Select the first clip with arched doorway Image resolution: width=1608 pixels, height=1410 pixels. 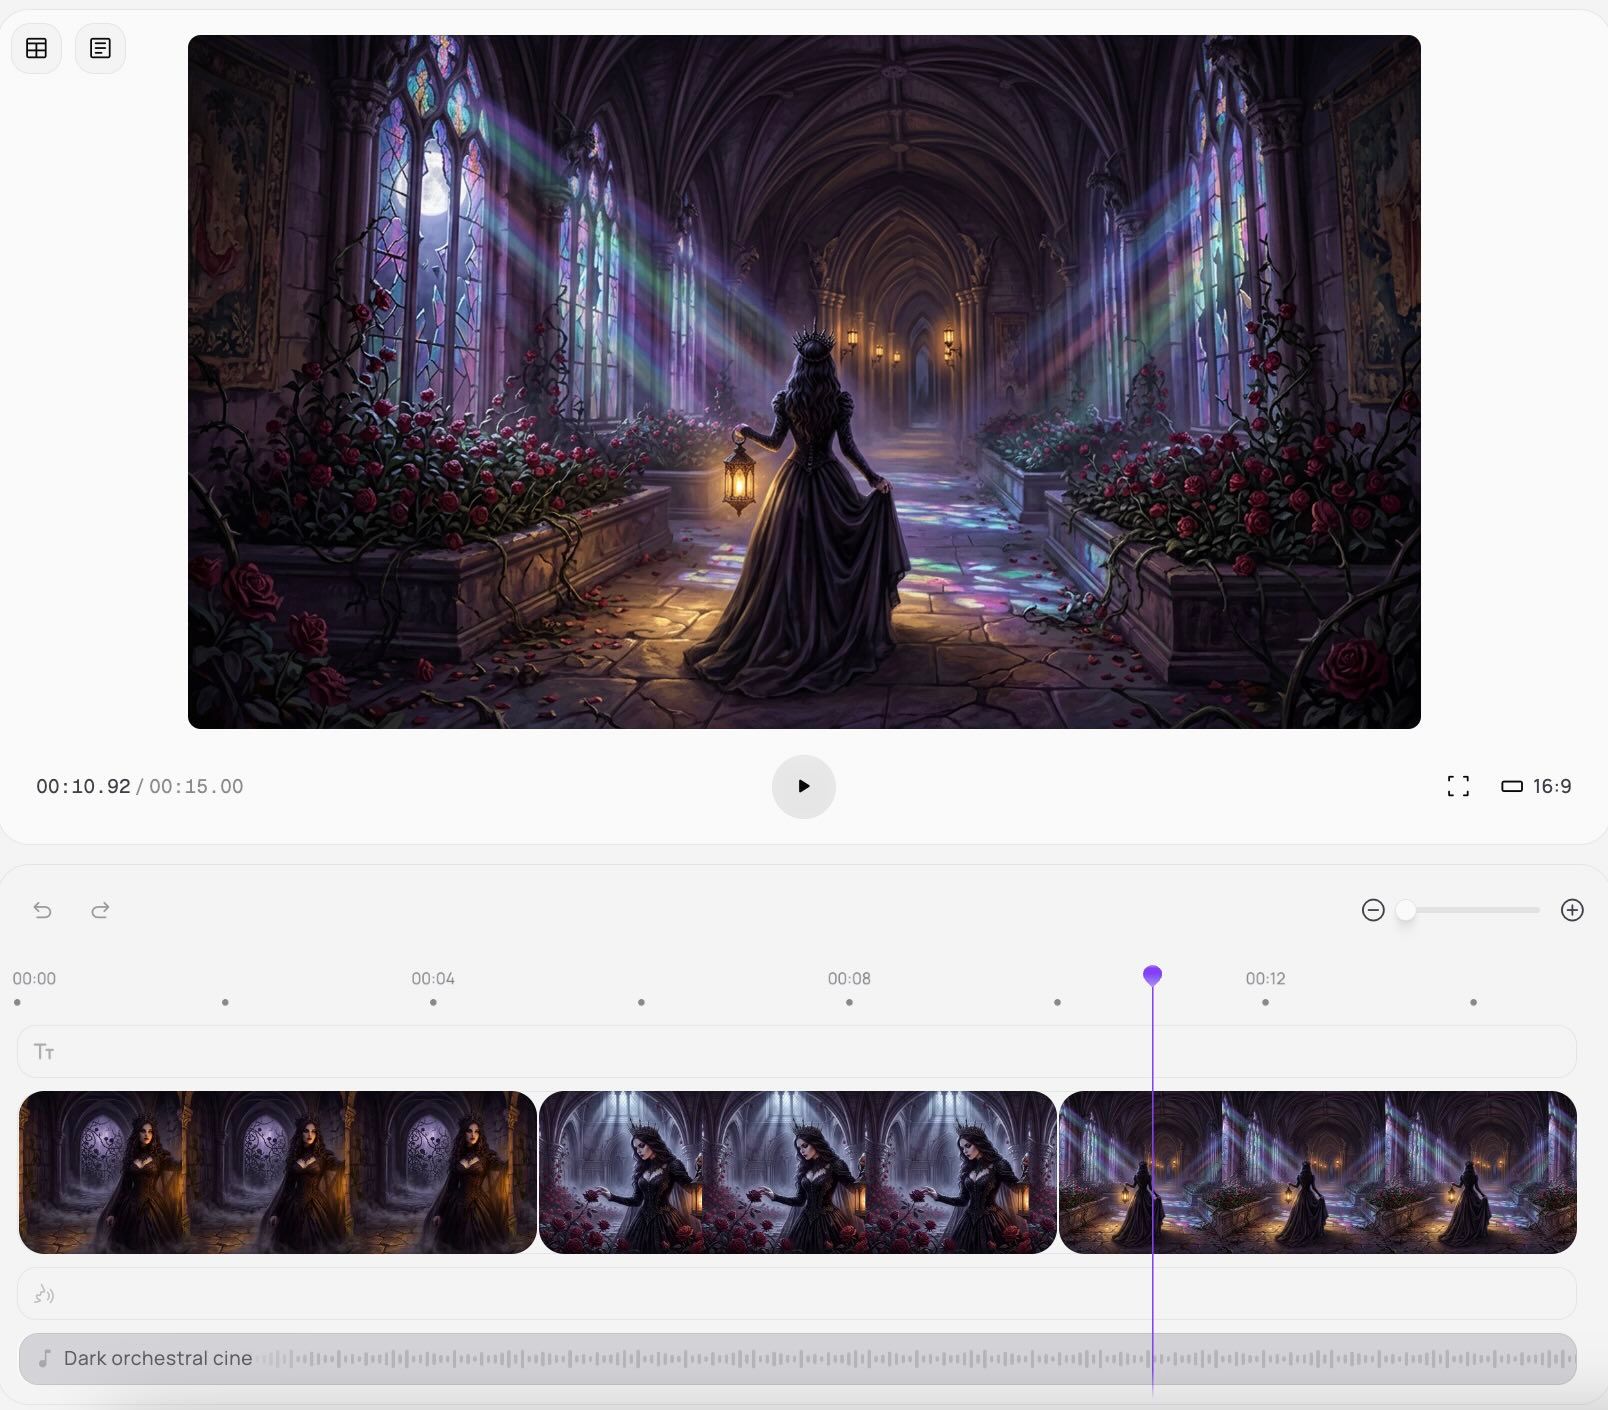(278, 1172)
